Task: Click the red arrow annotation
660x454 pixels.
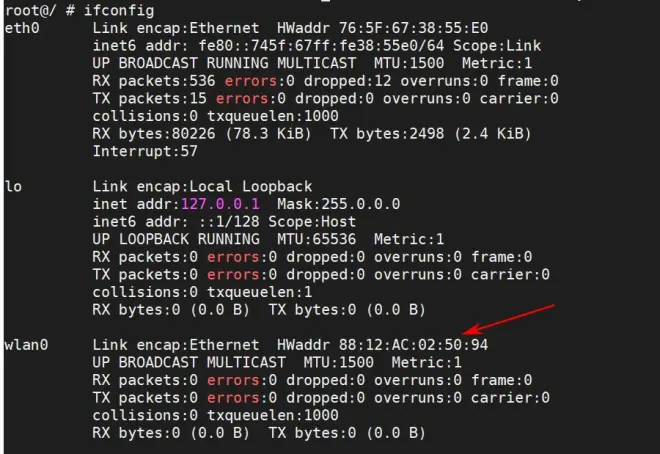Action: pyautogui.click(x=508, y=320)
